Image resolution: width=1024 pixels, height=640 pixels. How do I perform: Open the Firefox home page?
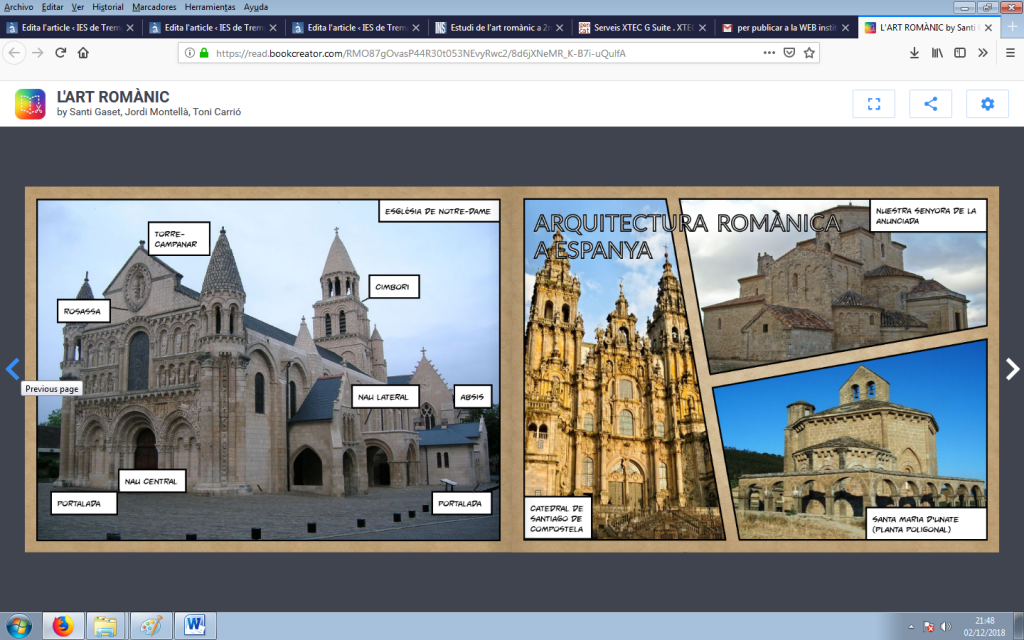[83, 53]
